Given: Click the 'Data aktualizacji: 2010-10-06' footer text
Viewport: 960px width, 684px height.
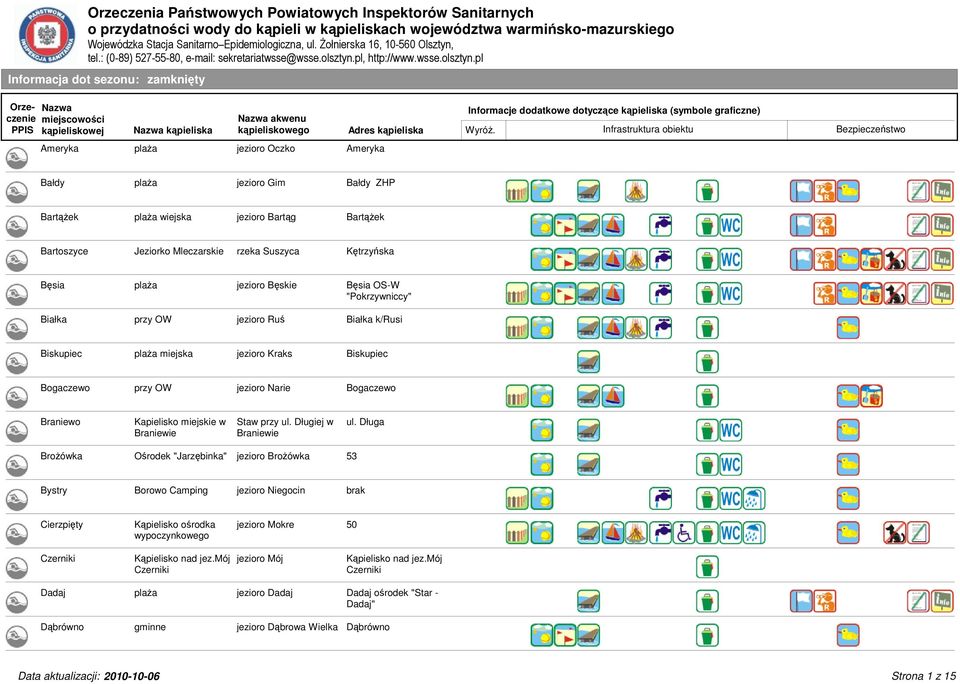Looking at the screenshot, I should pyautogui.click(x=89, y=676).
